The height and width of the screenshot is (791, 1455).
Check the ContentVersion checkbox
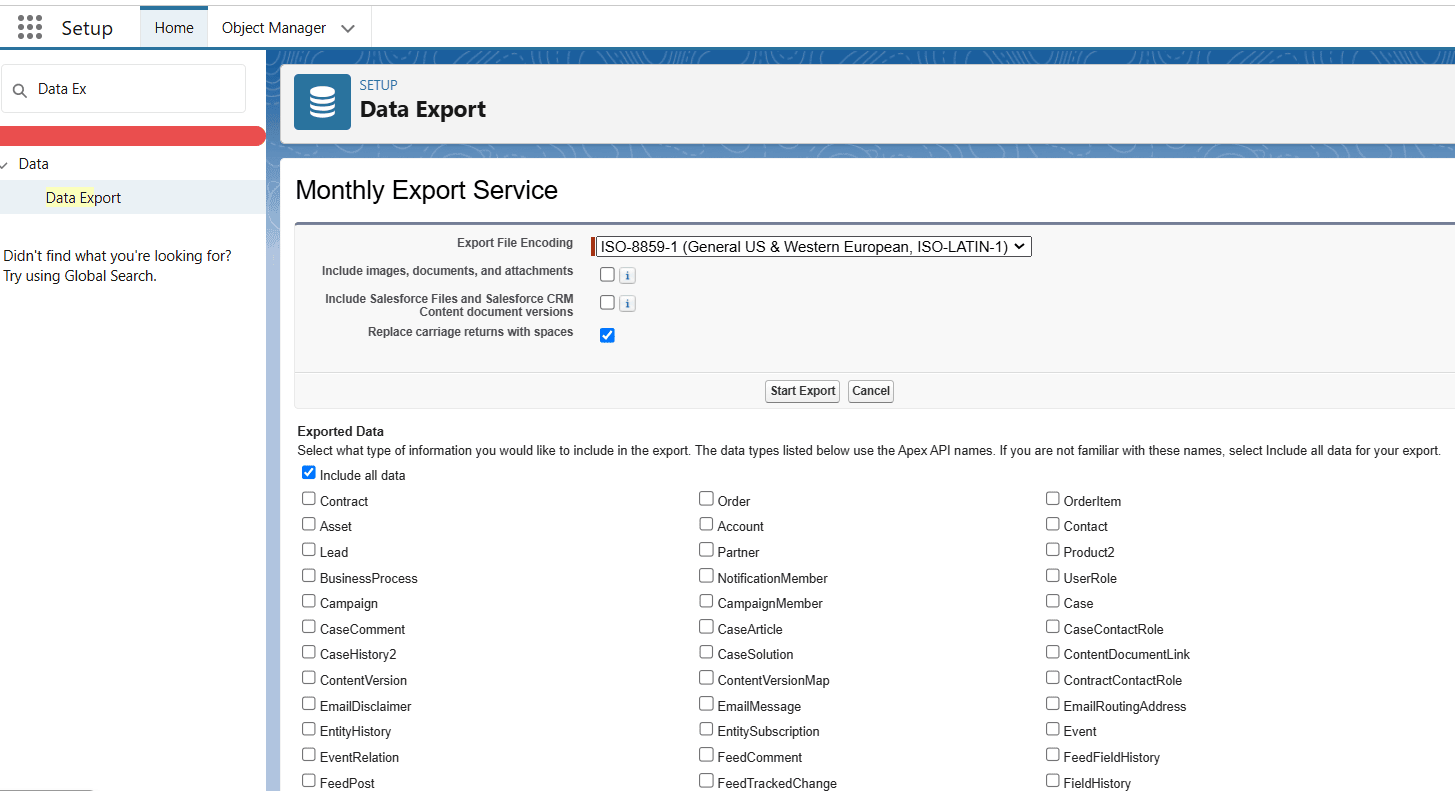[x=309, y=677]
